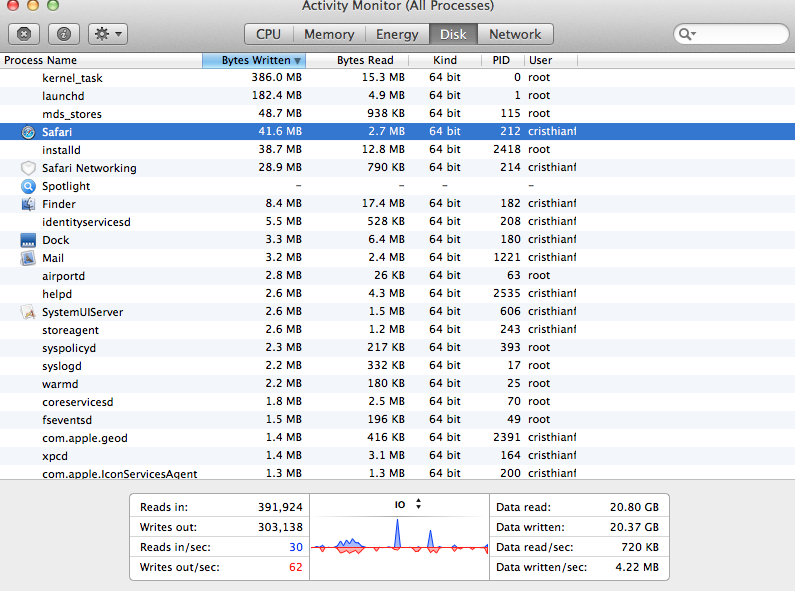Click the Reads in/sec value 30
The image size is (795, 591).
pos(296,547)
